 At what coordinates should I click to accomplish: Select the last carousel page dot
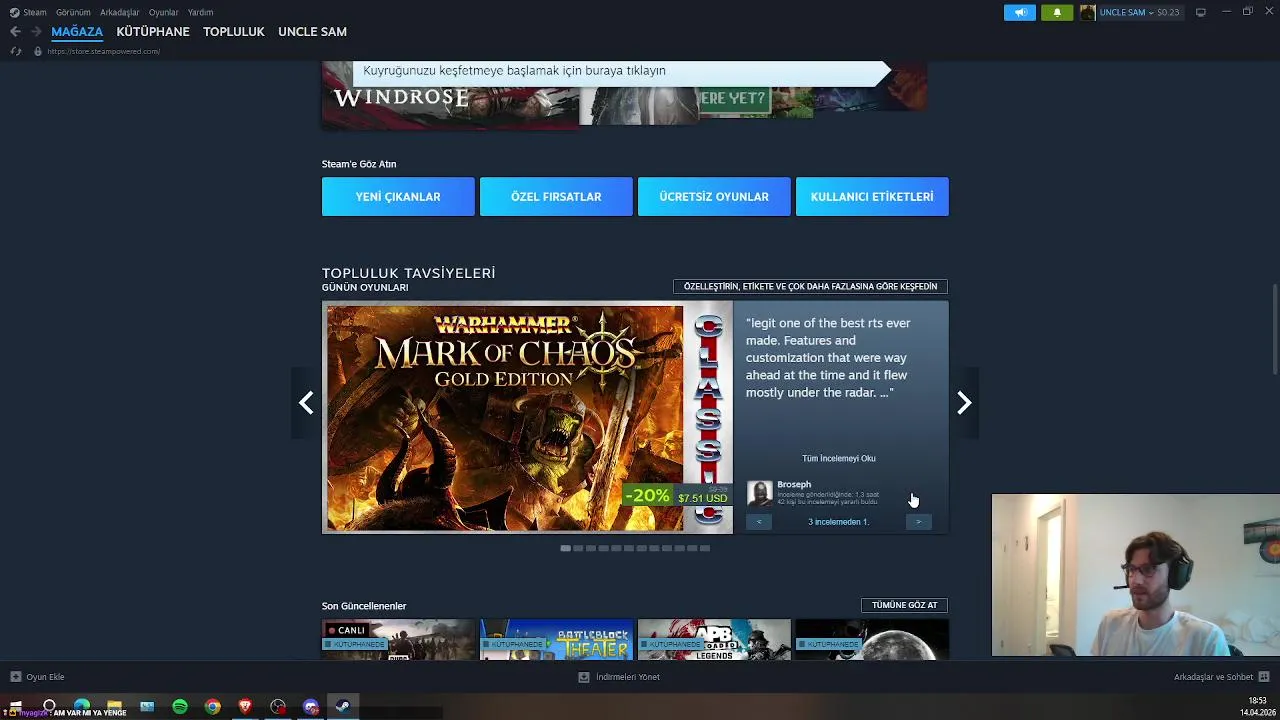(x=705, y=548)
